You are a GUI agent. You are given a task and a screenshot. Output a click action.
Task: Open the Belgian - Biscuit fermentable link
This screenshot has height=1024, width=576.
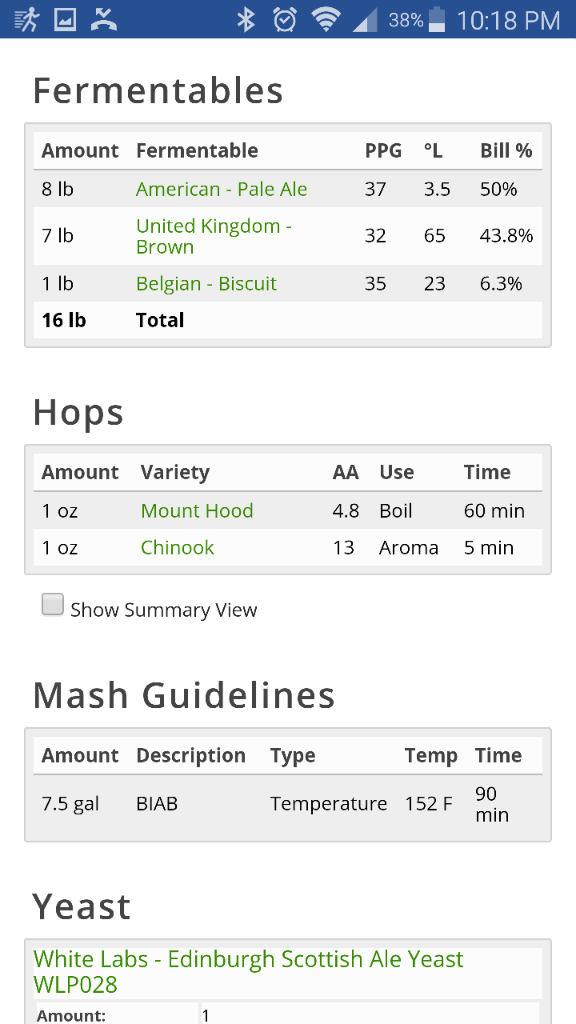[x=206, y=283]
